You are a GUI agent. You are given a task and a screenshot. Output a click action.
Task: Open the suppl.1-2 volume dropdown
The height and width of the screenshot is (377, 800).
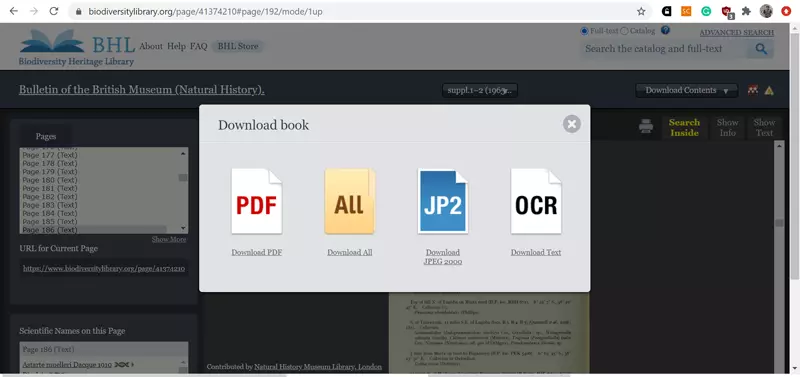[480, 90]
